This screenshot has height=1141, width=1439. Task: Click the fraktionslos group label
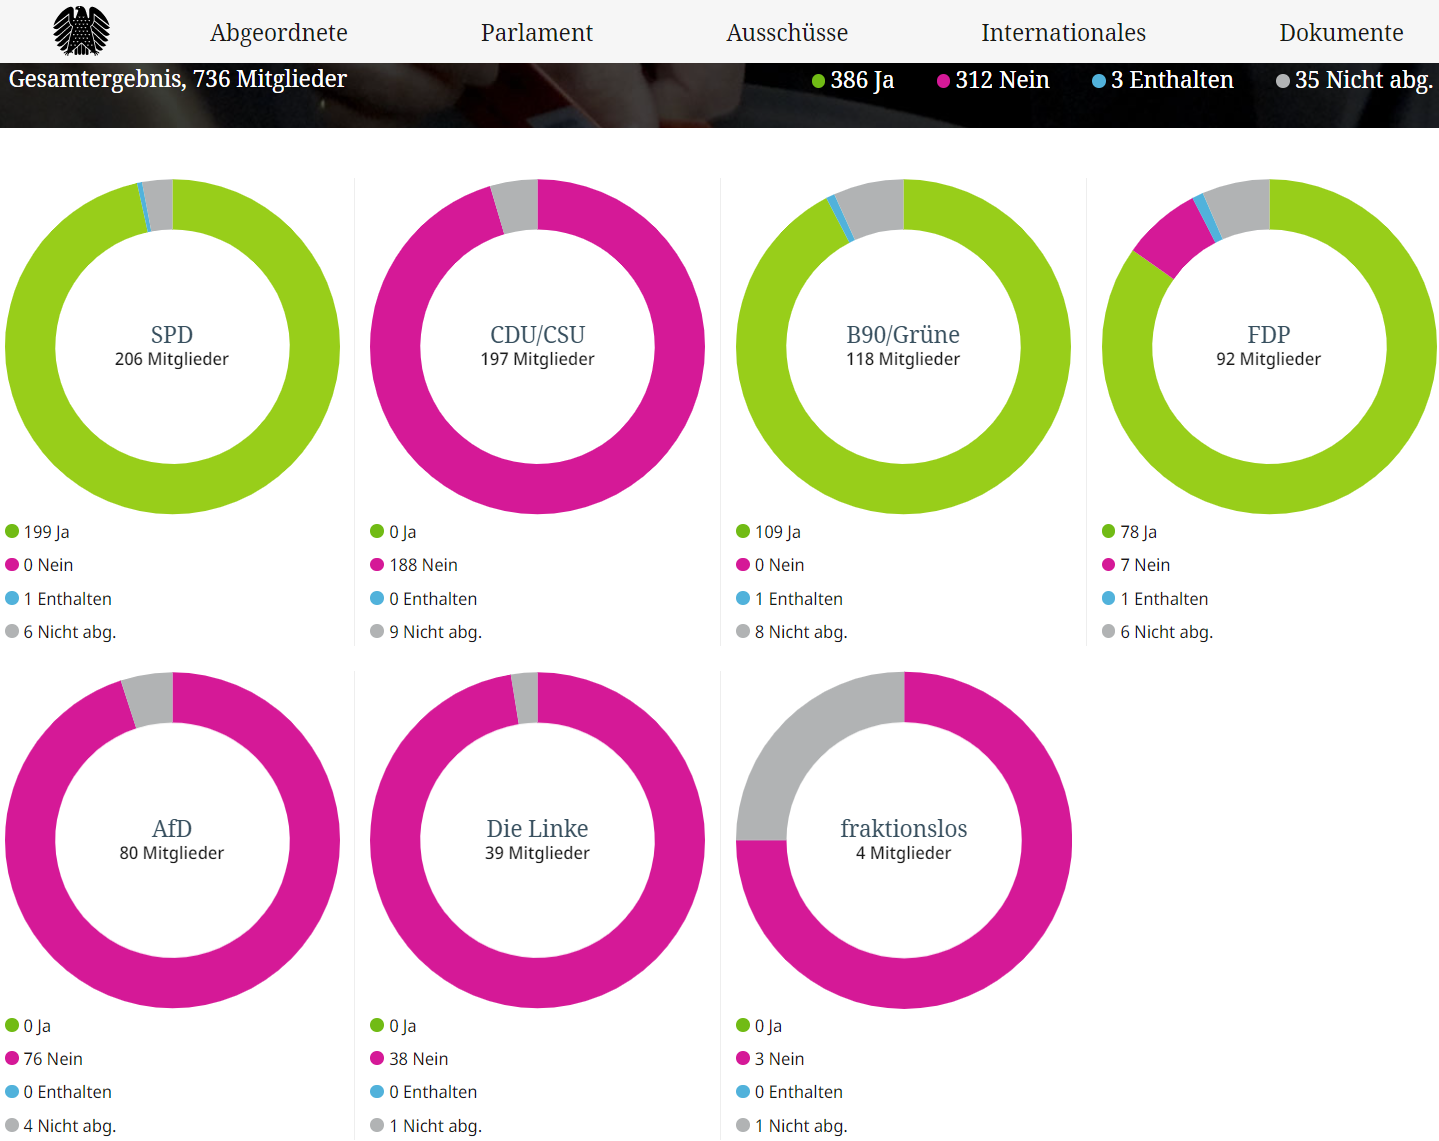click(904, 828)
